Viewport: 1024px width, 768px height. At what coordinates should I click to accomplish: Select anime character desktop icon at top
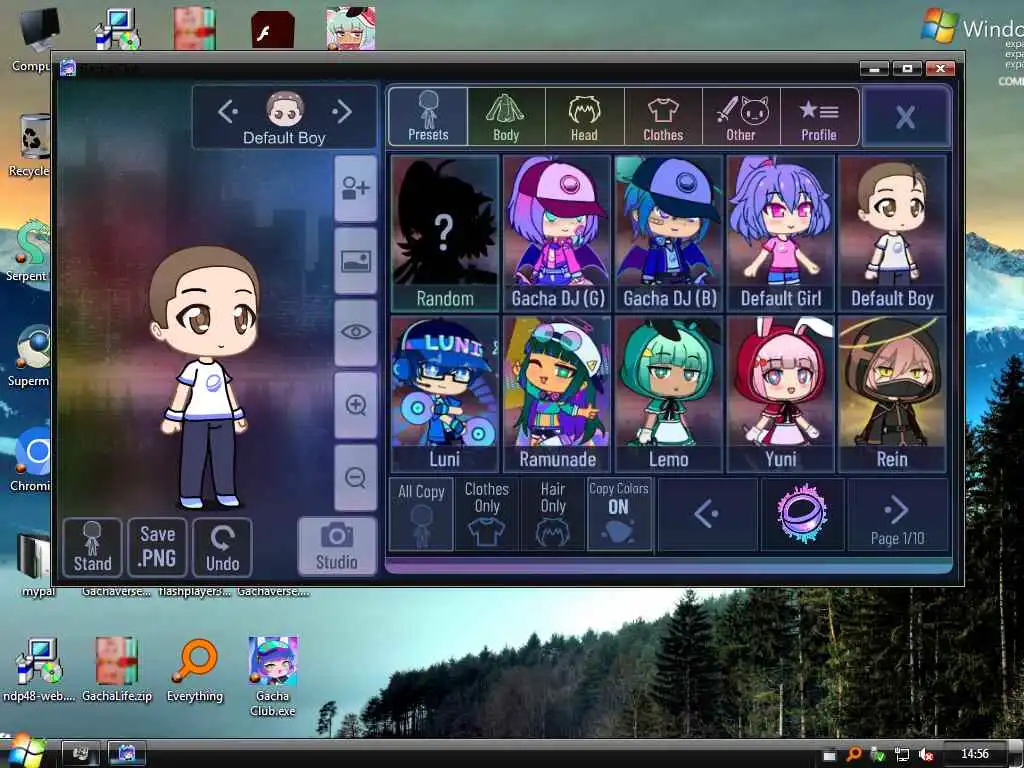click(x=351, y=28)
